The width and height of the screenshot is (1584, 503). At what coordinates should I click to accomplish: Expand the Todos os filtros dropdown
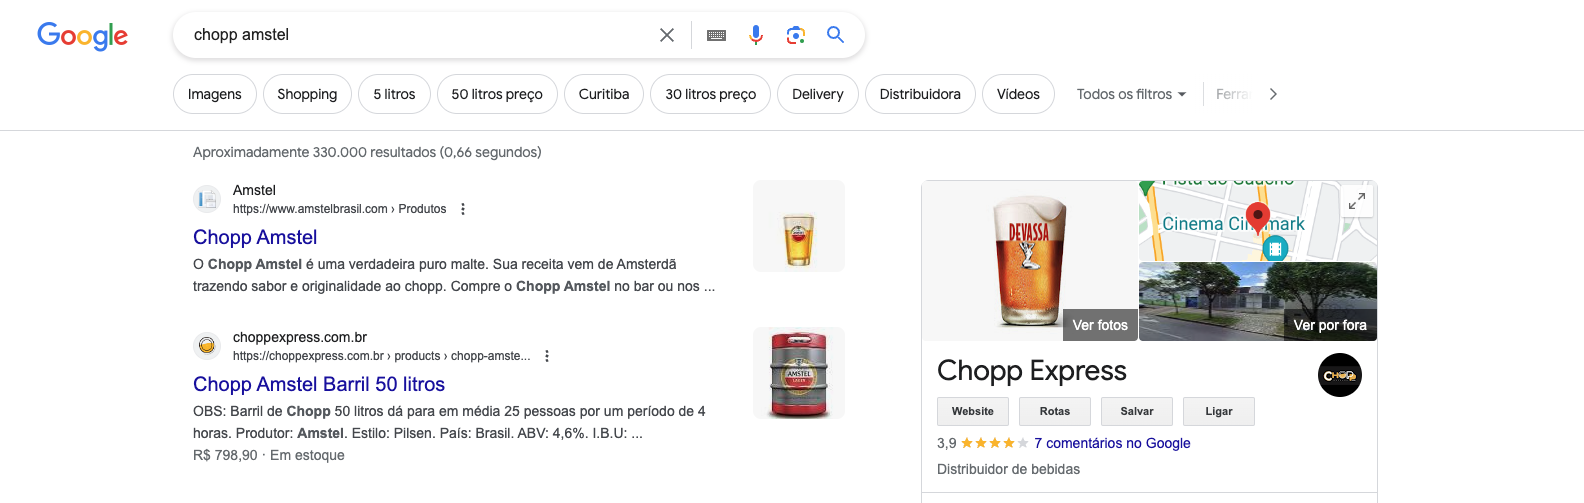click(x=1131, y=94)
